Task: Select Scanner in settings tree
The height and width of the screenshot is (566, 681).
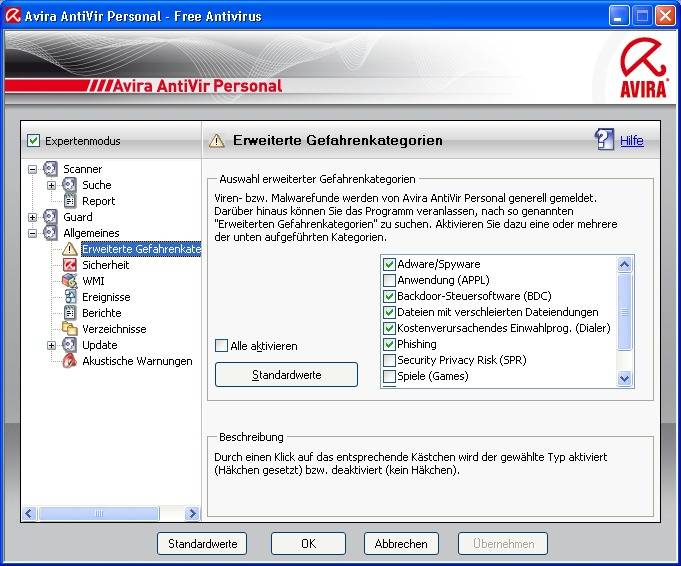Action: point(83,169)
